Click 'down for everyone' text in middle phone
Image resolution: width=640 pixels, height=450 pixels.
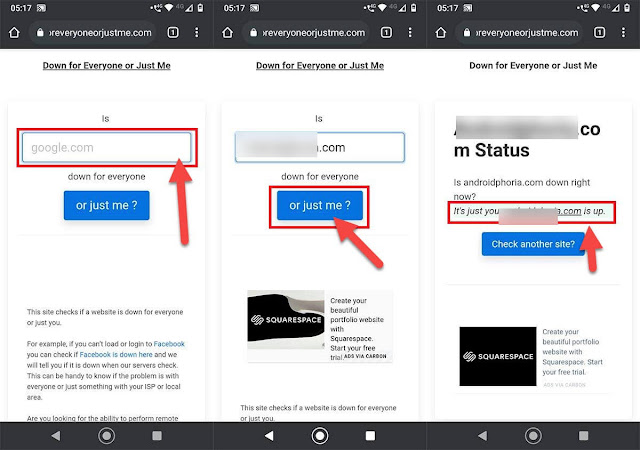(320, 176)
